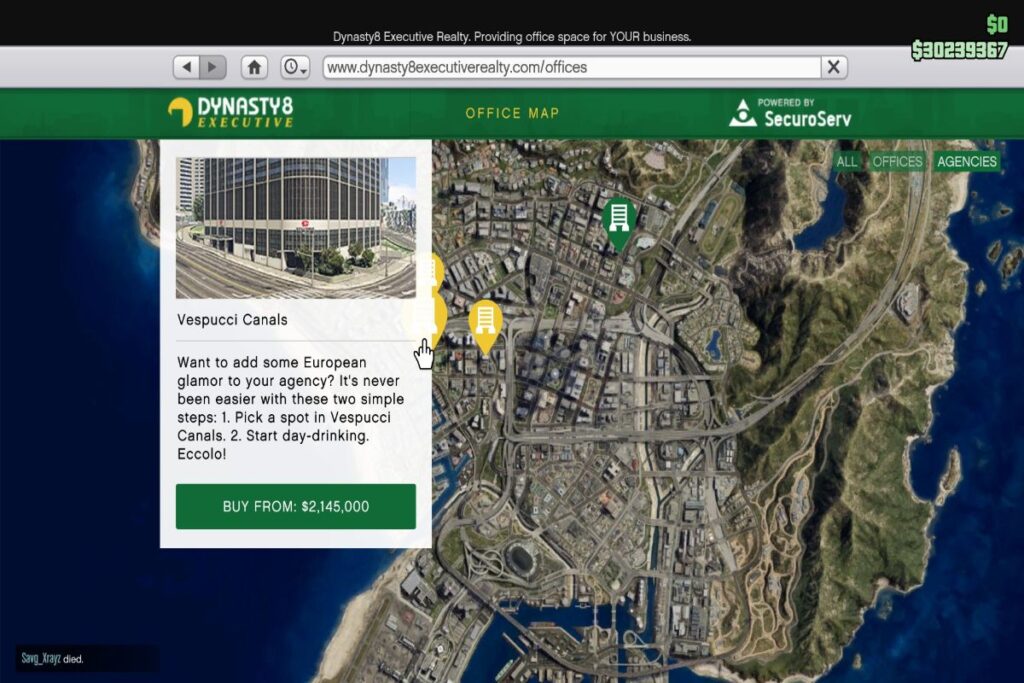Click the OFFICE MAP heading
Image resolution: width=1024 pixels, height=683 pixels.
pyautogui.click(x=512, y=113)
